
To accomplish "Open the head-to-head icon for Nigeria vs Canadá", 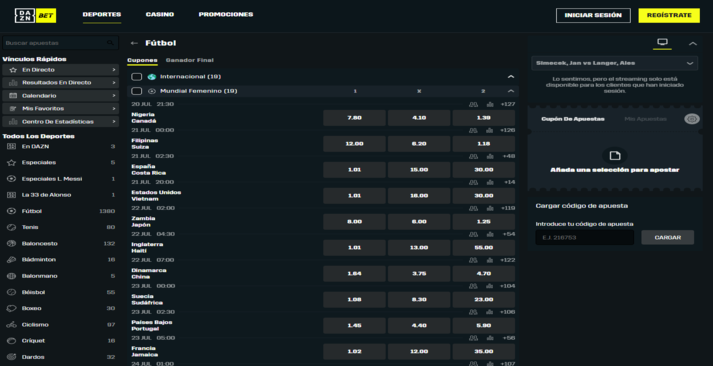I will [x=473, y=104].
